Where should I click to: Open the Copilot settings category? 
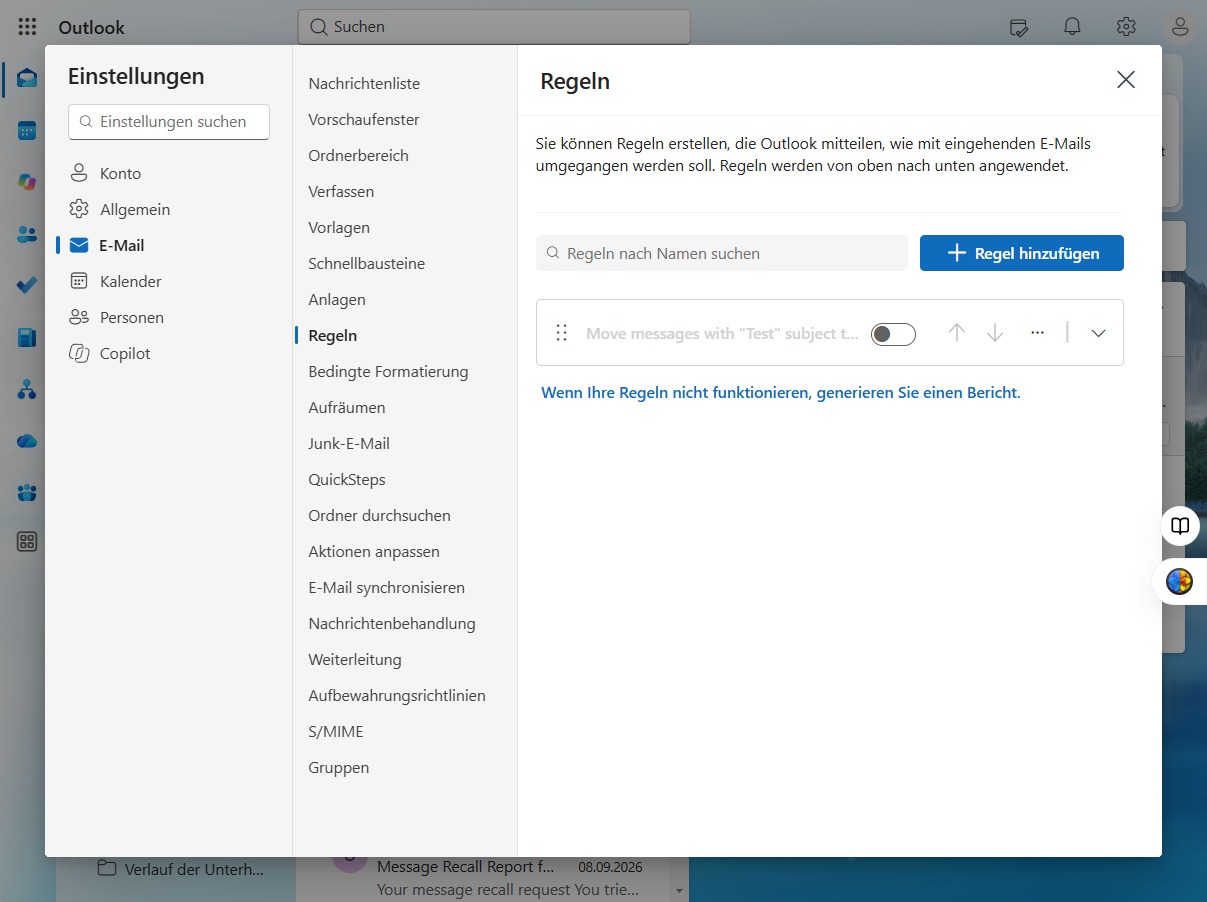[125, 353]
